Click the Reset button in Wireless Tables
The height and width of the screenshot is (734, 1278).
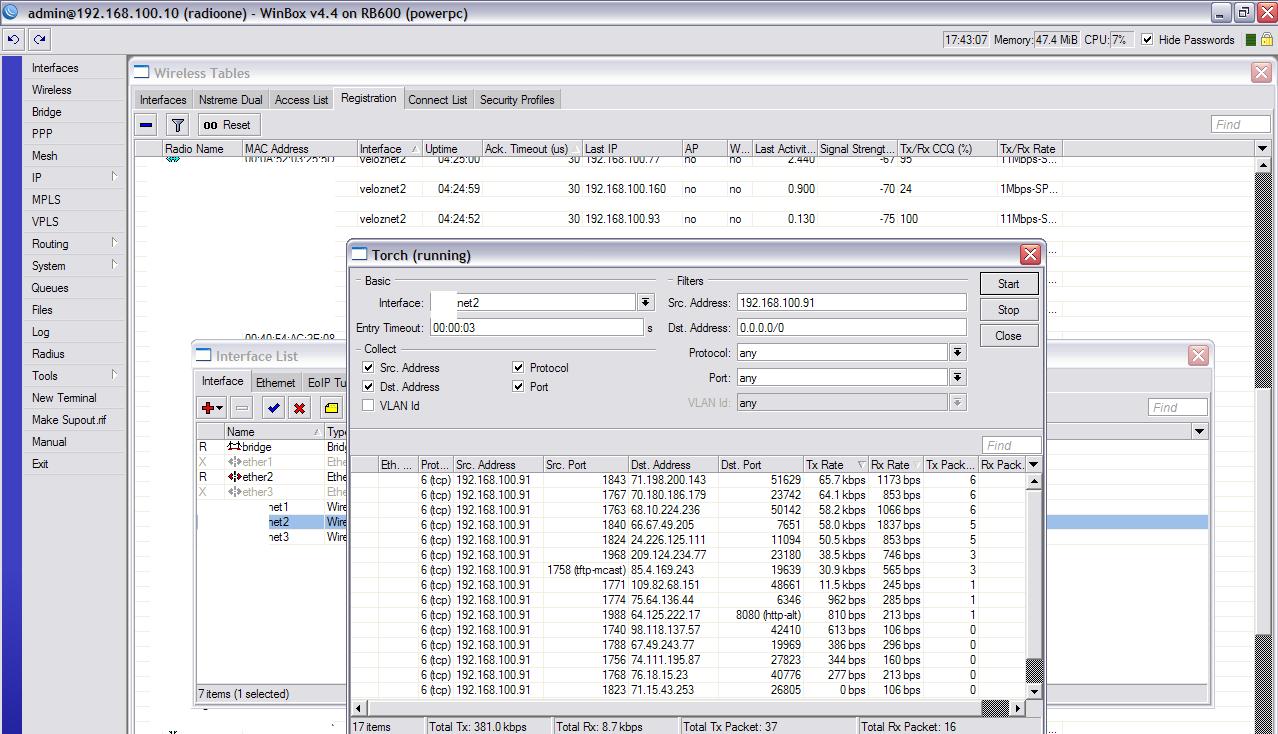pyautogui.click(x=227, y=125)
